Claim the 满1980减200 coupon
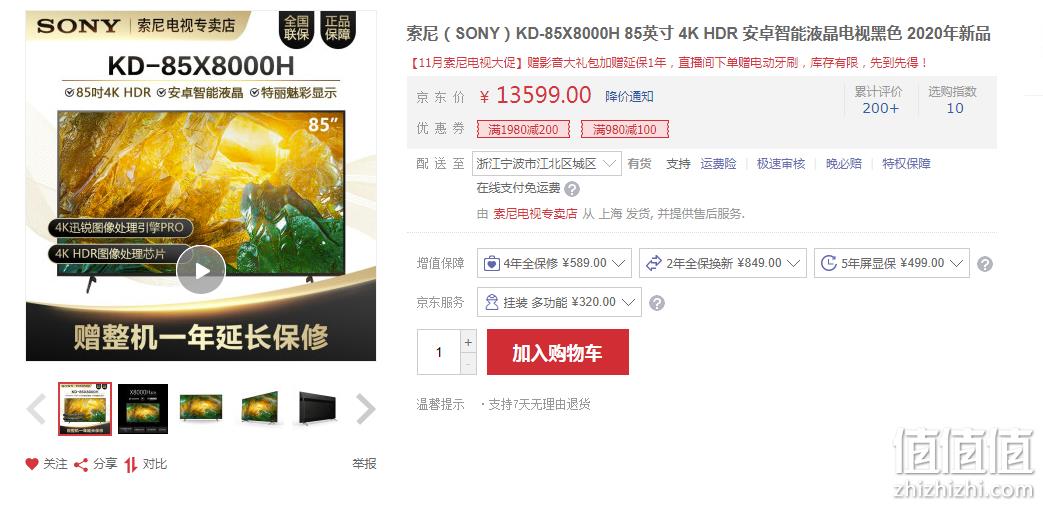This screenshot has width=1043, height=507. pos(523,129)
